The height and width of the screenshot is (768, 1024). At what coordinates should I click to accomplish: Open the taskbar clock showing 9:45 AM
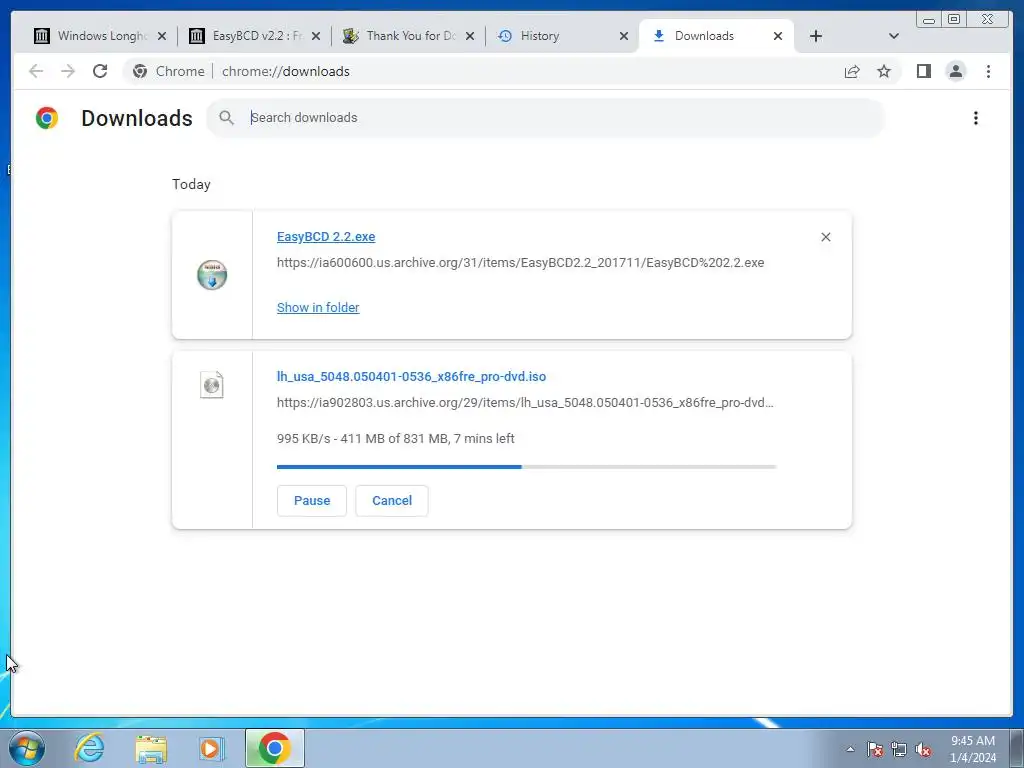coord(973,749)
